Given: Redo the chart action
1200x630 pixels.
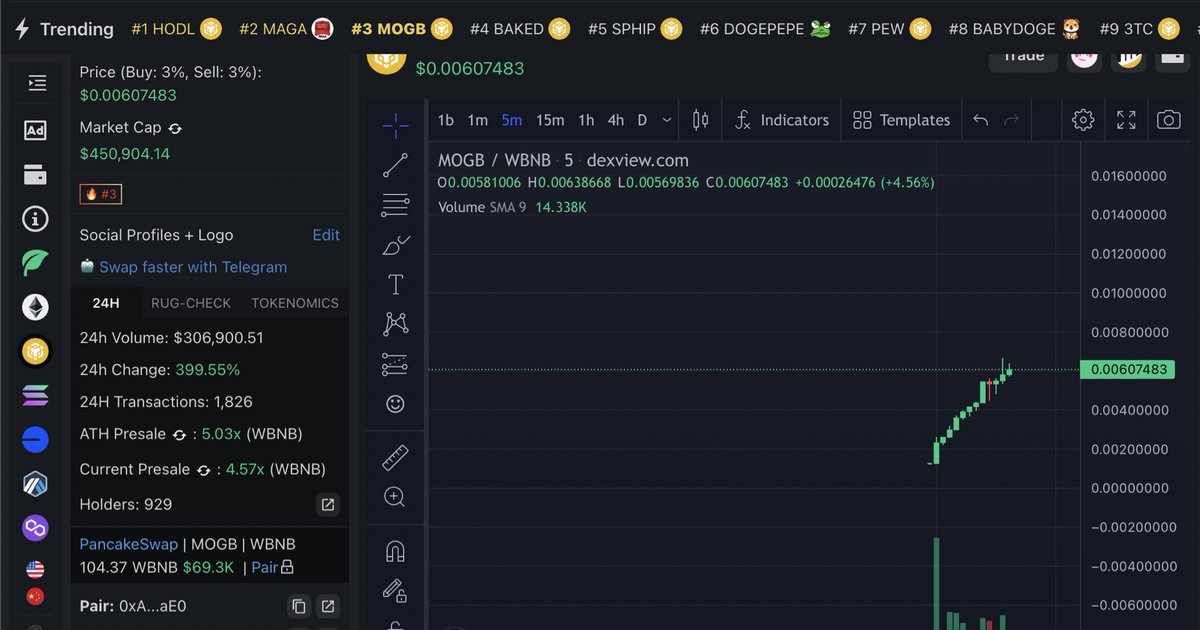Looking at the screenshot, I should click(1011, 120).
